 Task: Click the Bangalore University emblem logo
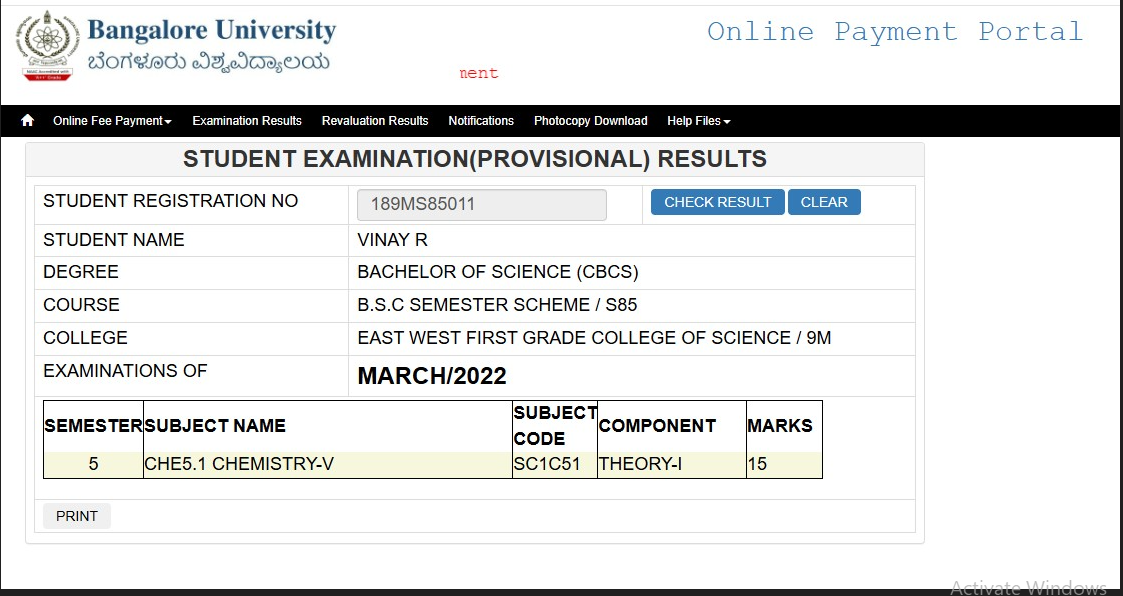tap(48, 46)
